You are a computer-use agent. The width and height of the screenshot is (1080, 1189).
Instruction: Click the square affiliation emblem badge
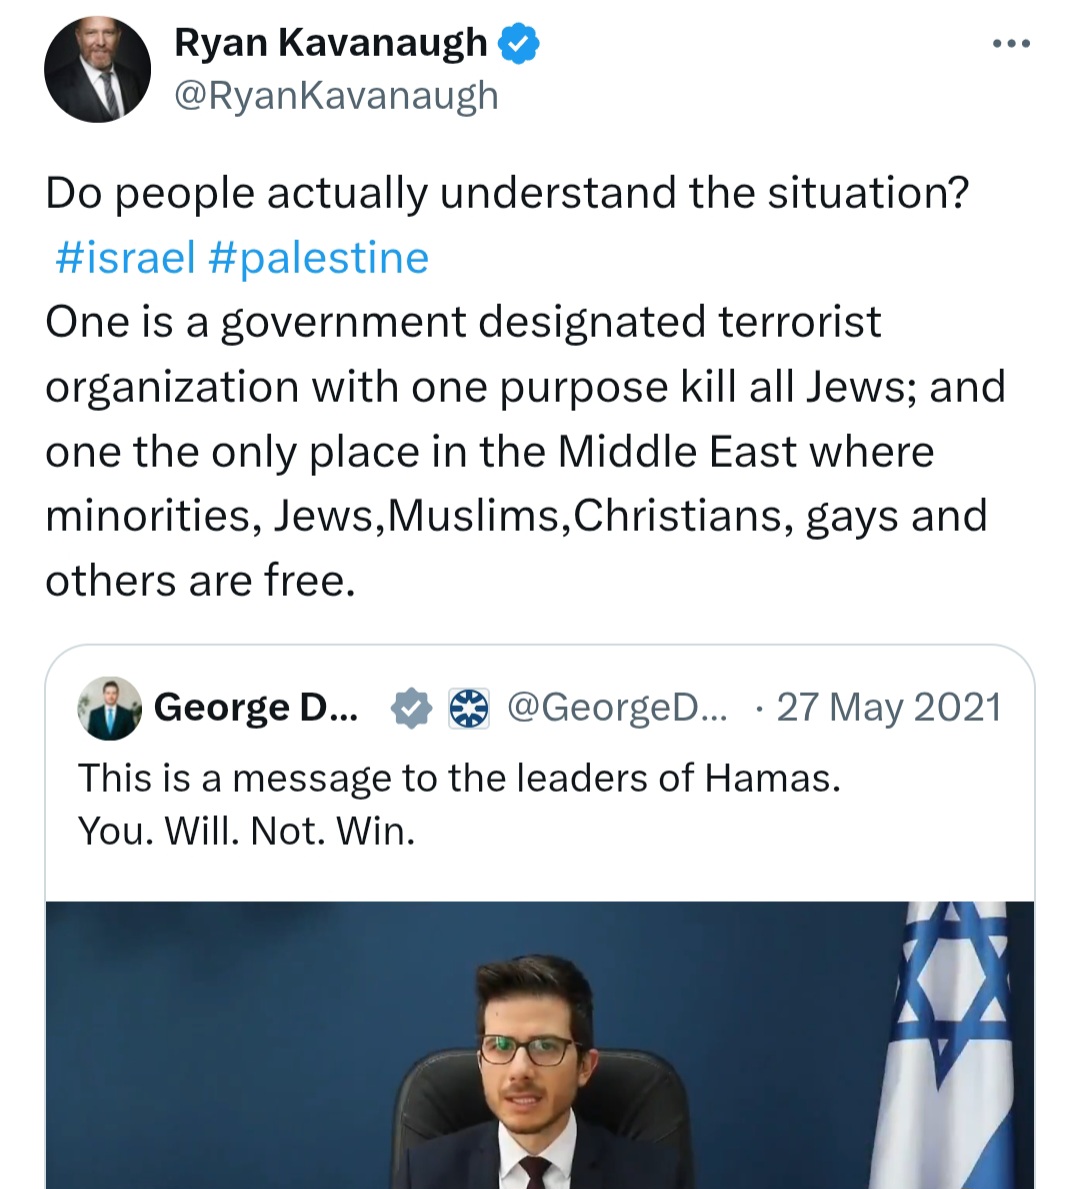coord(469,708)
